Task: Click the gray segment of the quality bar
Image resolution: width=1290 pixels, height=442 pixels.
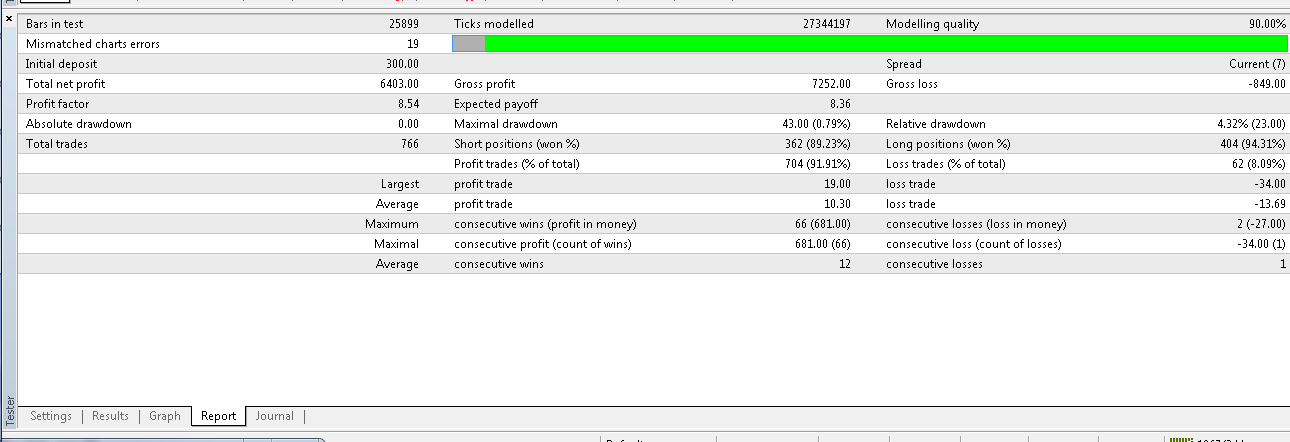Action: [x=469, y=44]
